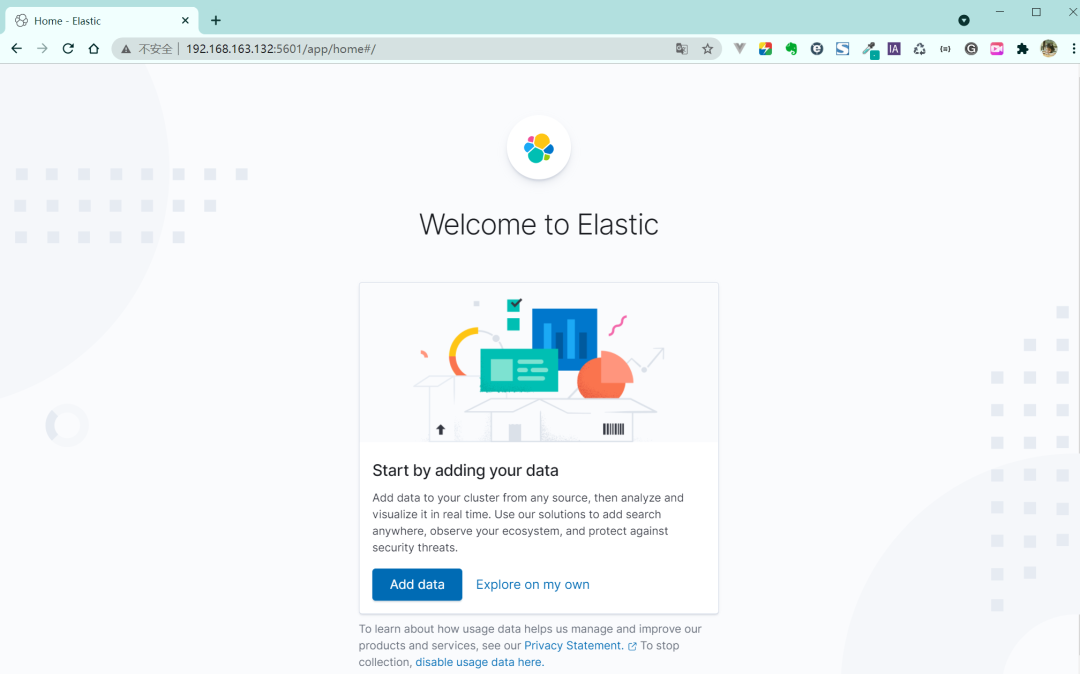Open the Chrome three-dot menu

[1073, 49]
